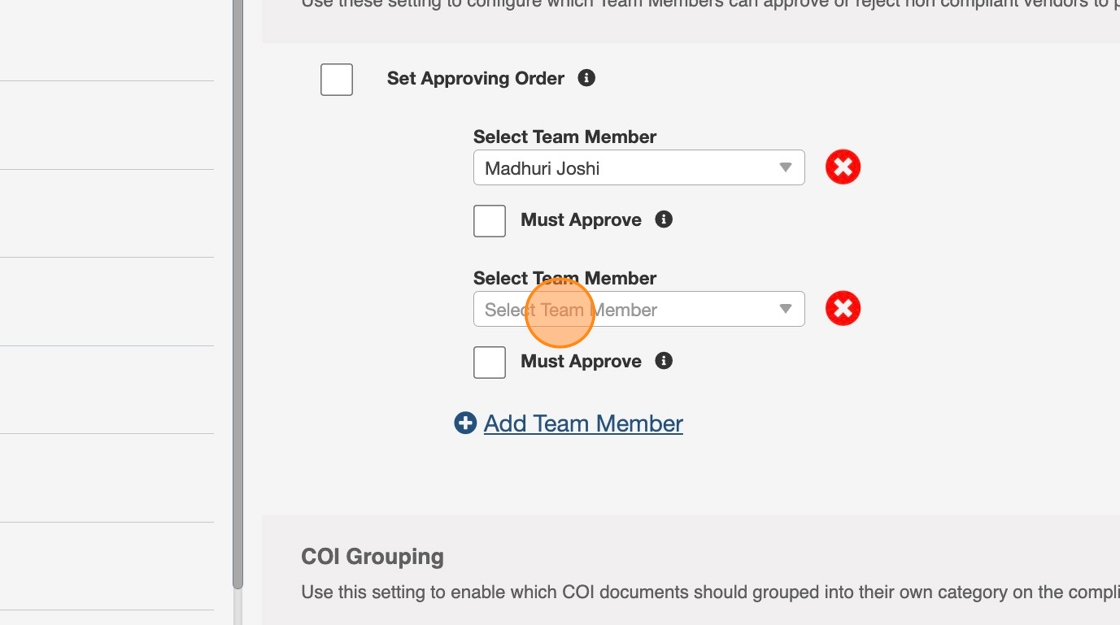Click the Add Team Member link
Viewport: 1120px width, 625px height.
point(583,424)
